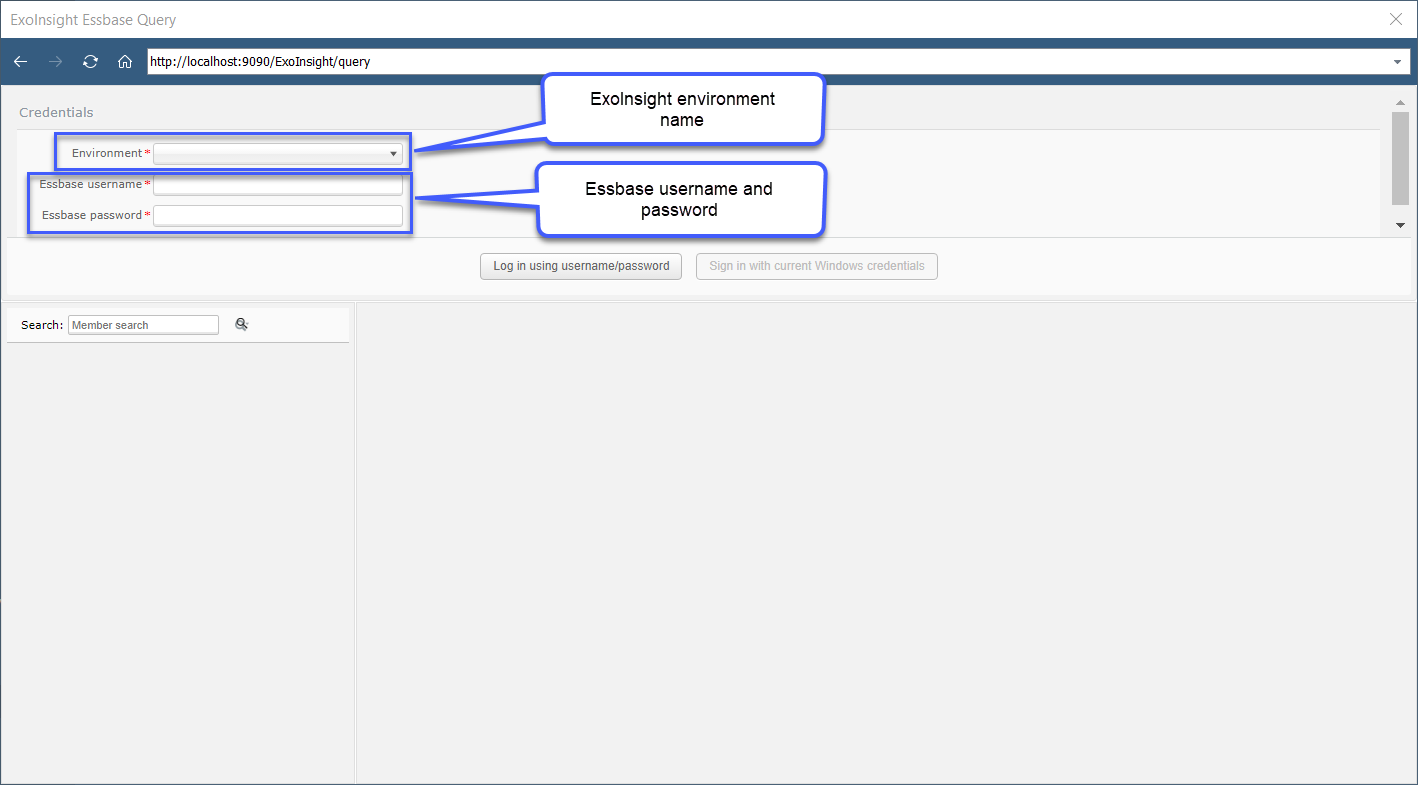Reload the page with the refresh icon

(x=90, y=62)
